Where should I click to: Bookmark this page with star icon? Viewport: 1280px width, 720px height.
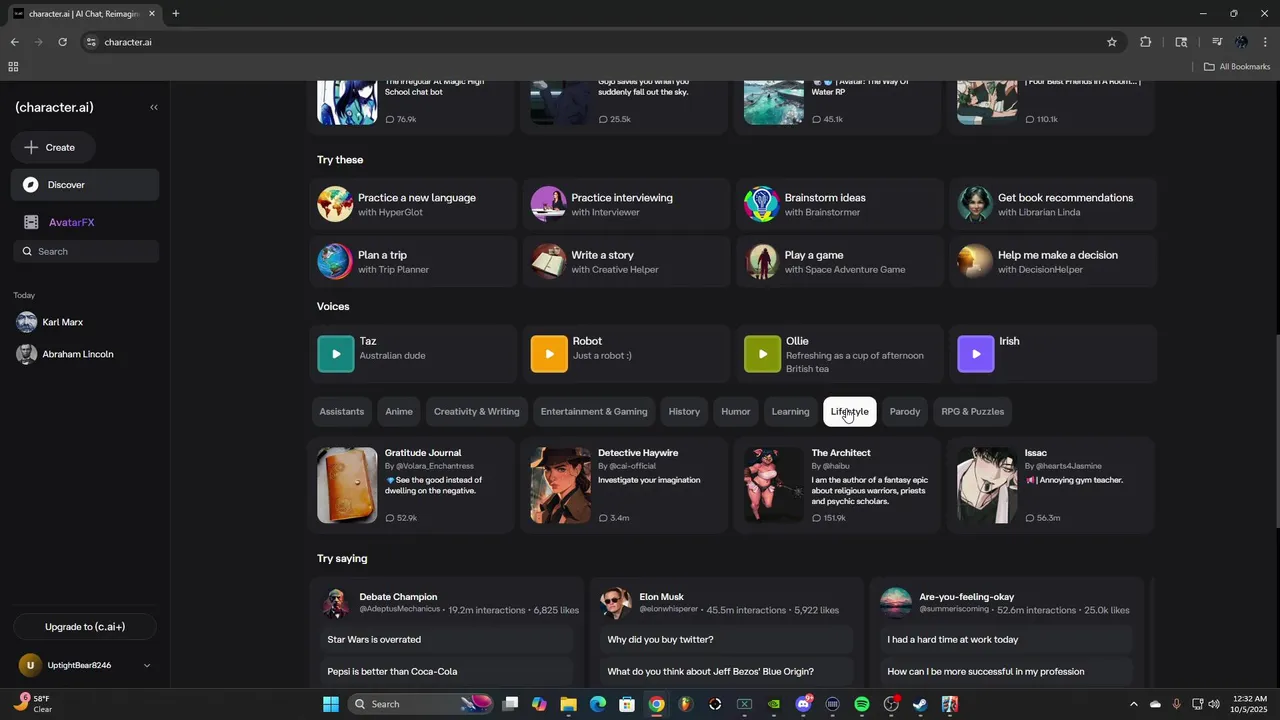click(1111, 42)
